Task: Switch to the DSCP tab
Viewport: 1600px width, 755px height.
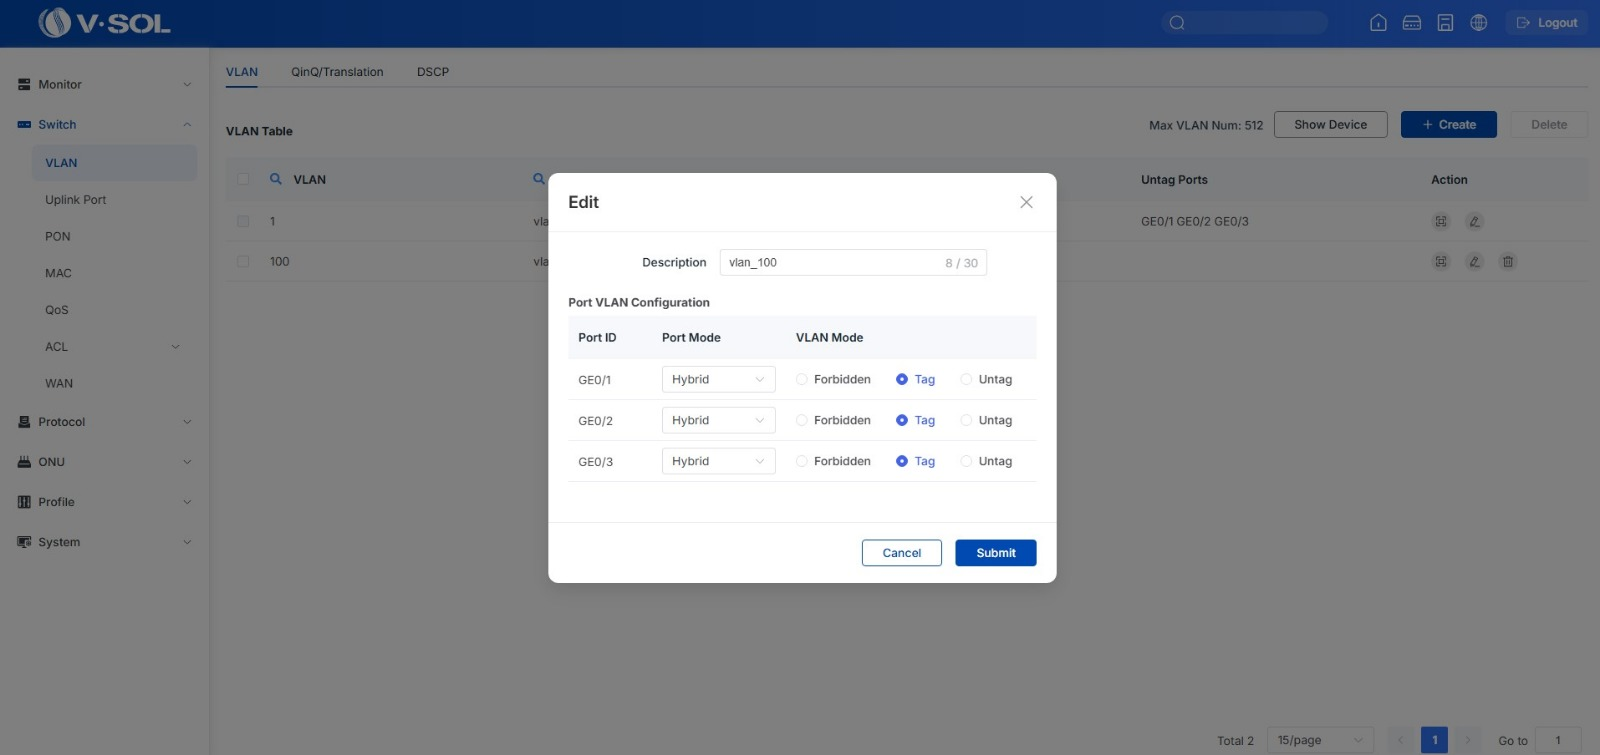Action: click(433, 72)
